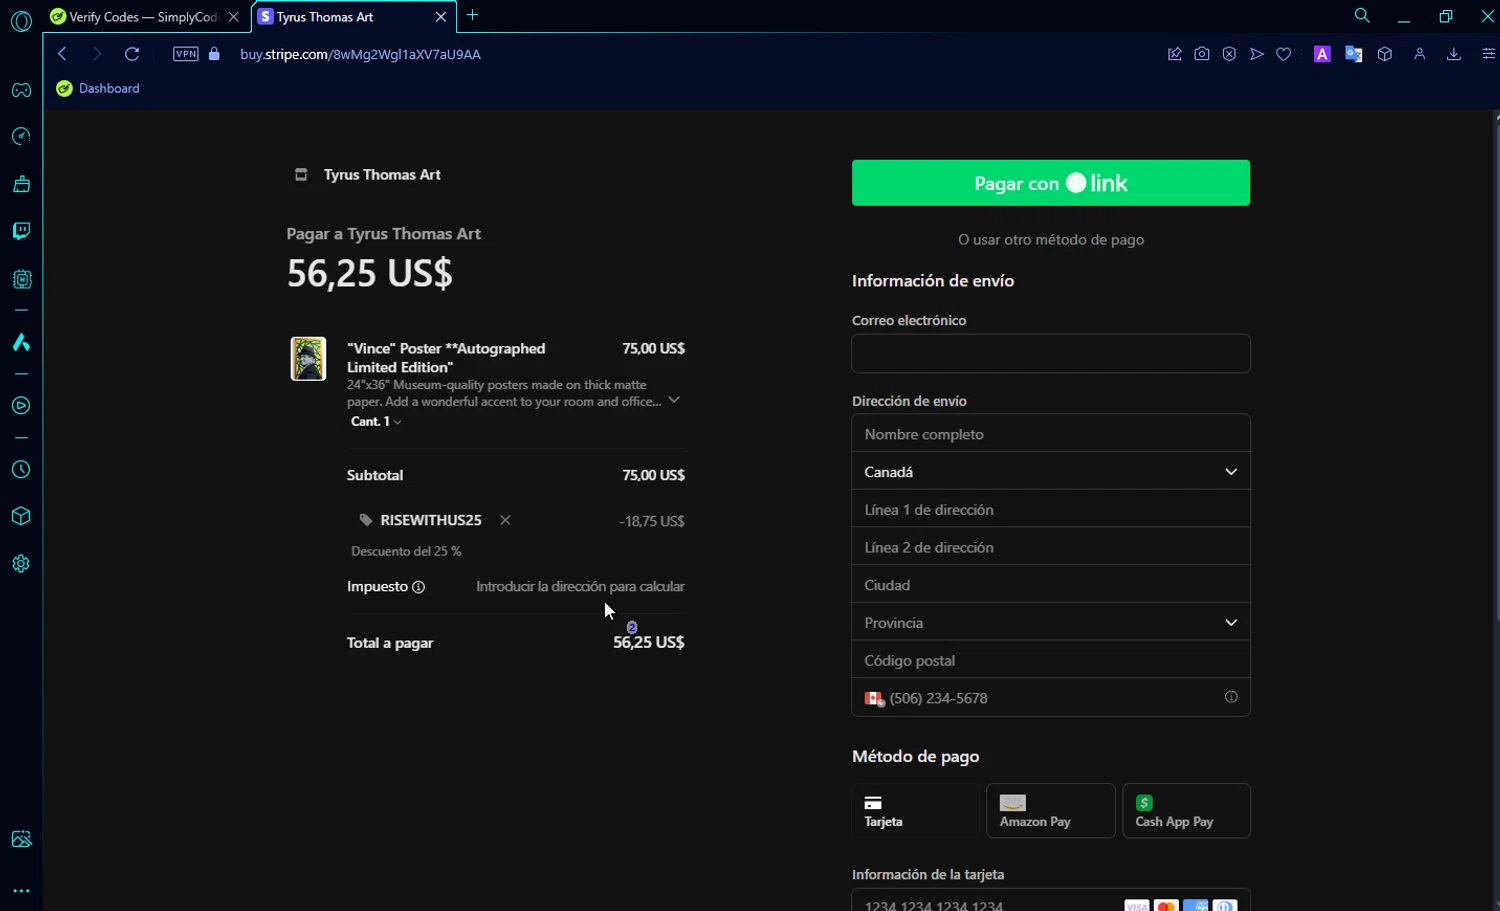This screenshot has width=1500, height=911.
Task: Reload the current page
Action: coord(132,54)
